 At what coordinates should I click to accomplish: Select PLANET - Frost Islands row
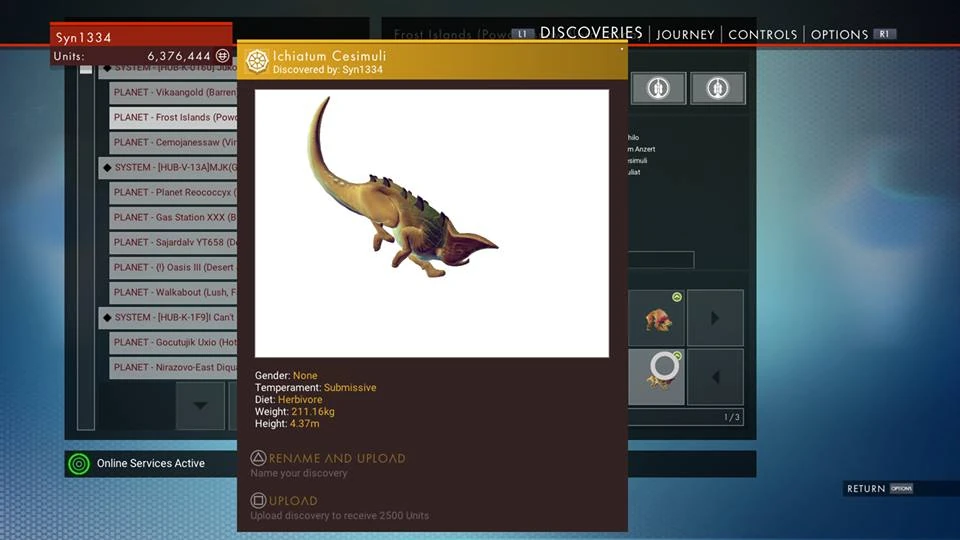click(173, 118)
